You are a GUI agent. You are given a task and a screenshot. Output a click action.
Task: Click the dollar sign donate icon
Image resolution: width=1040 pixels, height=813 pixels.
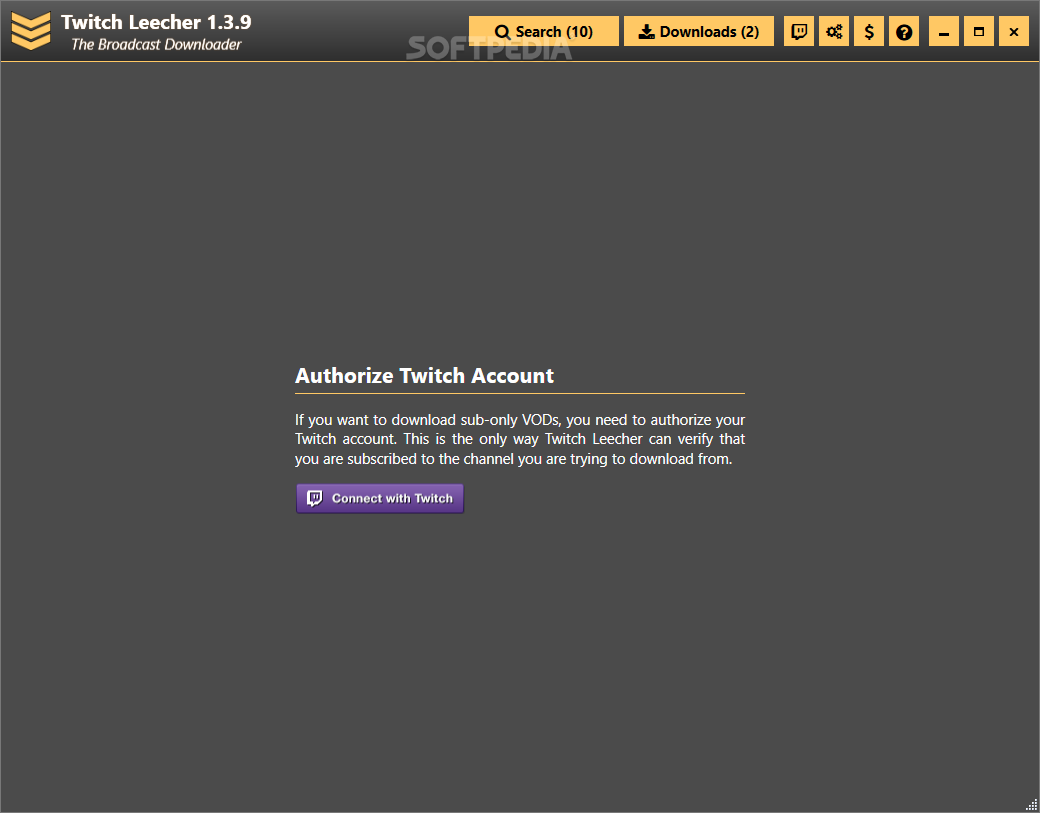(869, 31)
